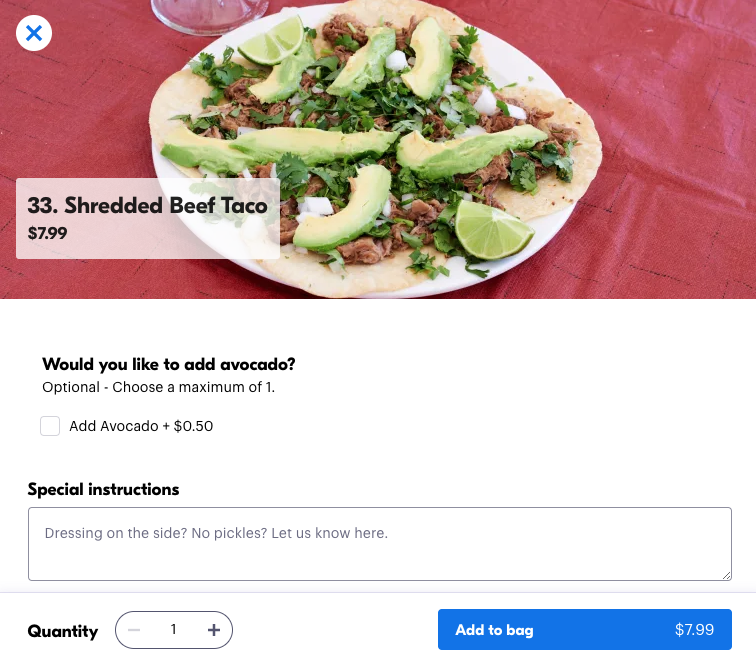
Task: Select the quantity value 1
Action: pyautogui.click(x=174, y=630)
